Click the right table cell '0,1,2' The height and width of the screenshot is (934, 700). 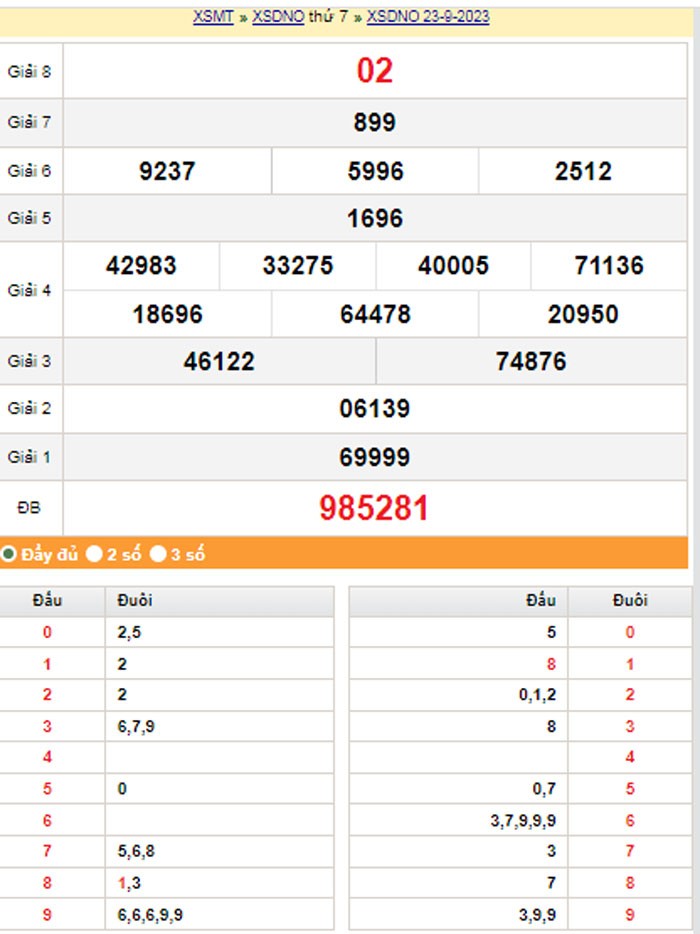coord(537,695)
